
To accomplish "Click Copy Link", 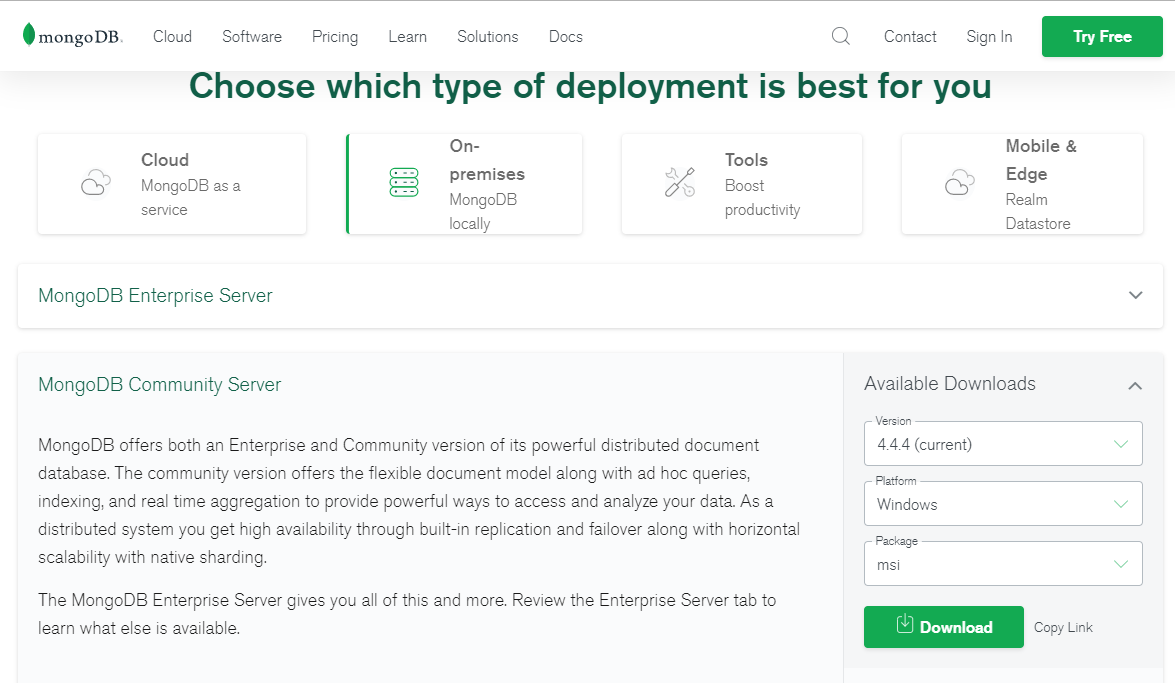I will click(x=1063, y=628).
